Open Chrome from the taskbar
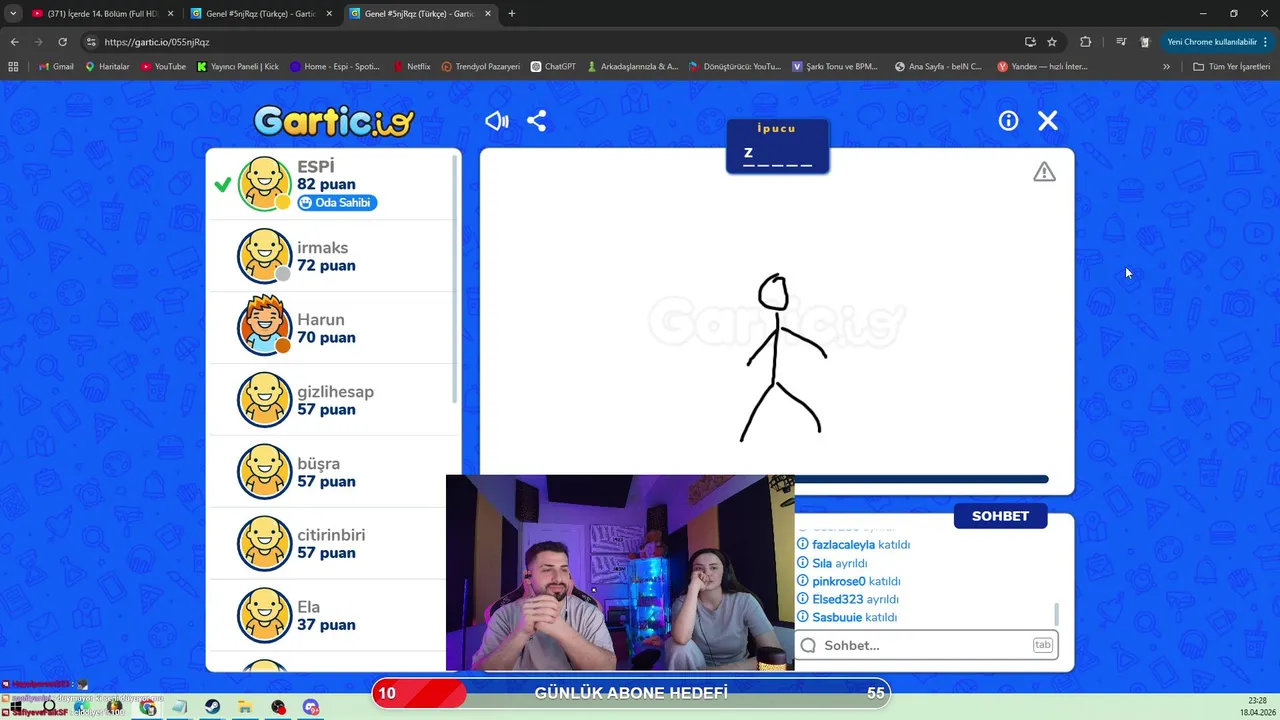 point(148,707)
